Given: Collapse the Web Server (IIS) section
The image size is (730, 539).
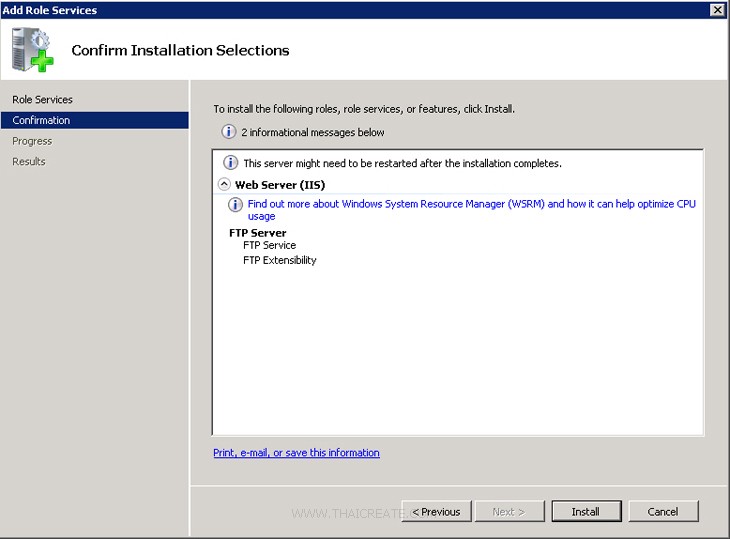Looking at the screenshot, I should [x=224, y=184].
